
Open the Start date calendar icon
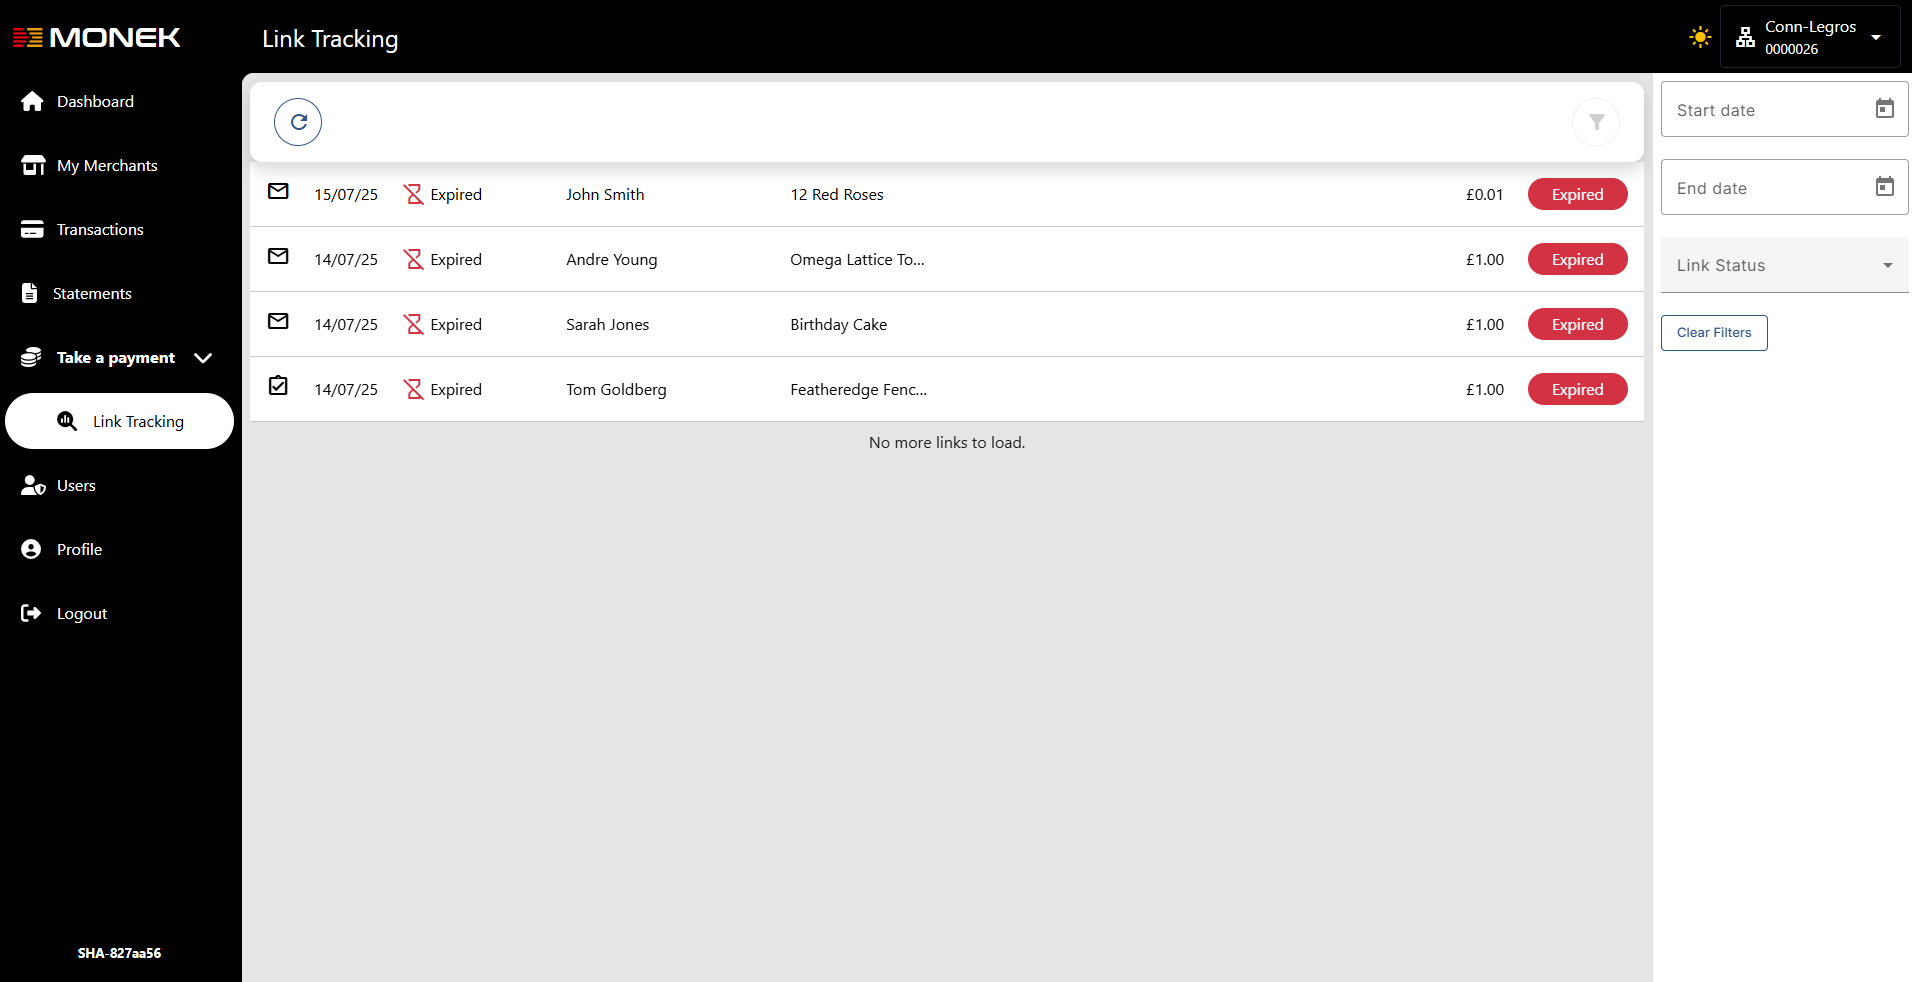1884,109
